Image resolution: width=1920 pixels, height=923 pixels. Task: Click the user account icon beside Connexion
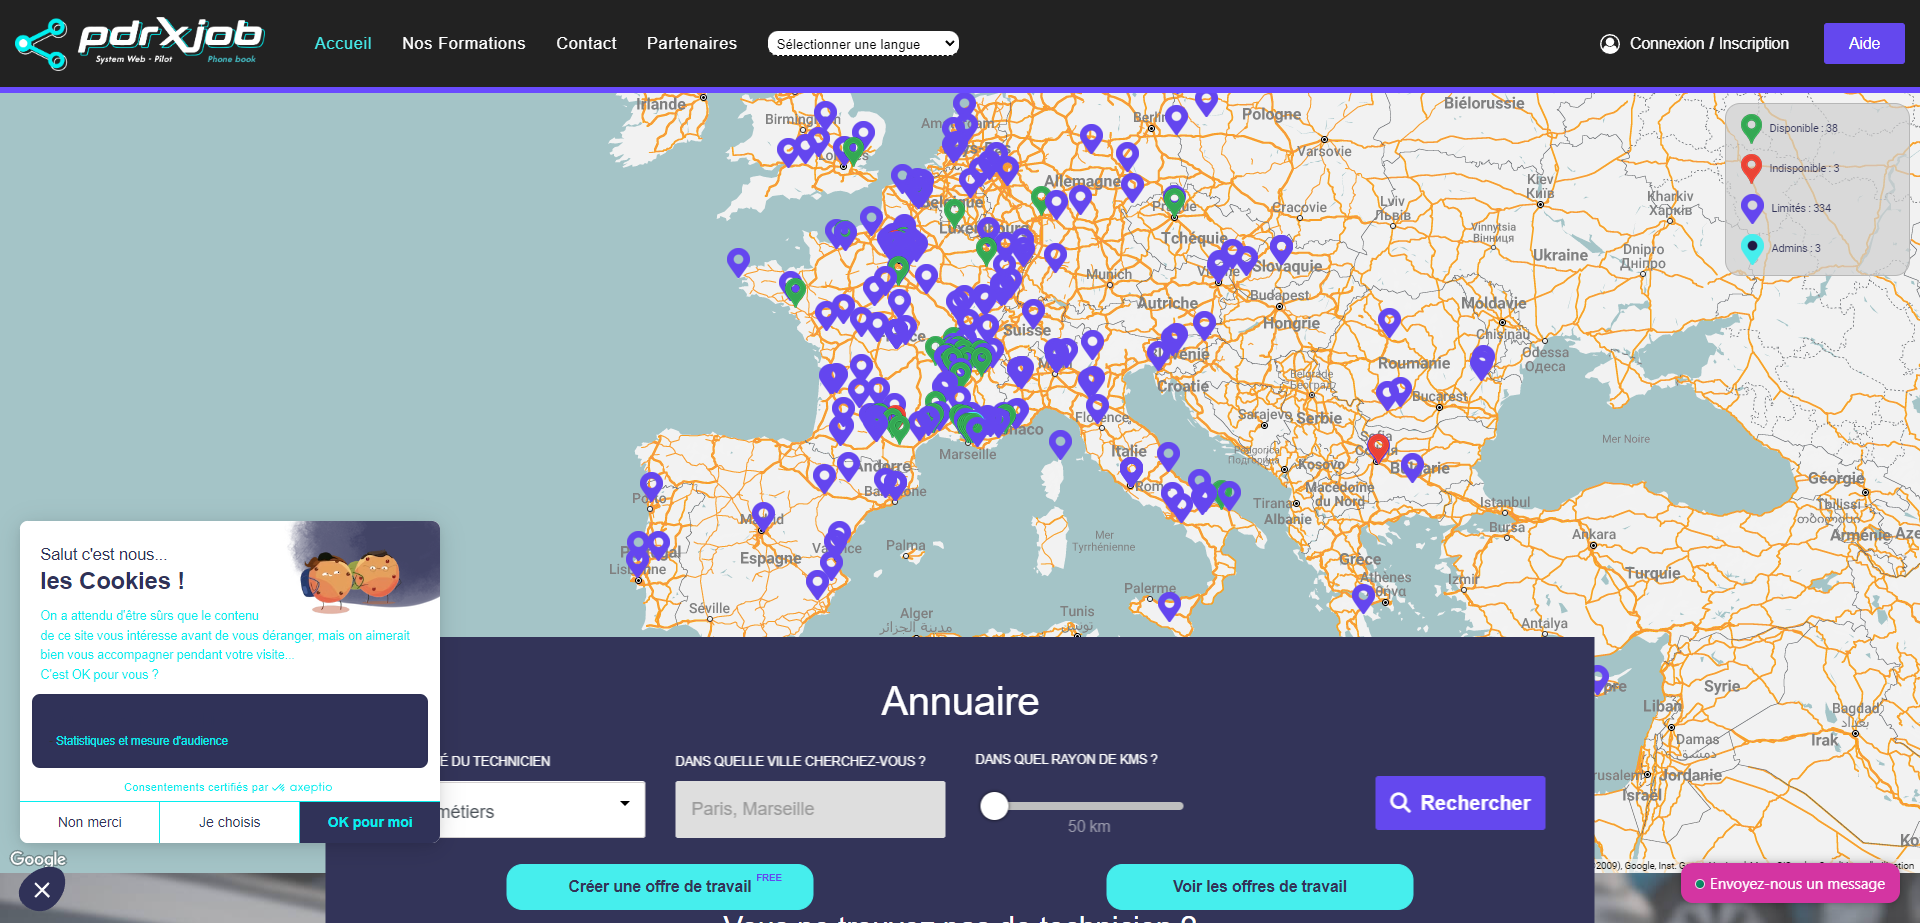[x=1609, y=44]
